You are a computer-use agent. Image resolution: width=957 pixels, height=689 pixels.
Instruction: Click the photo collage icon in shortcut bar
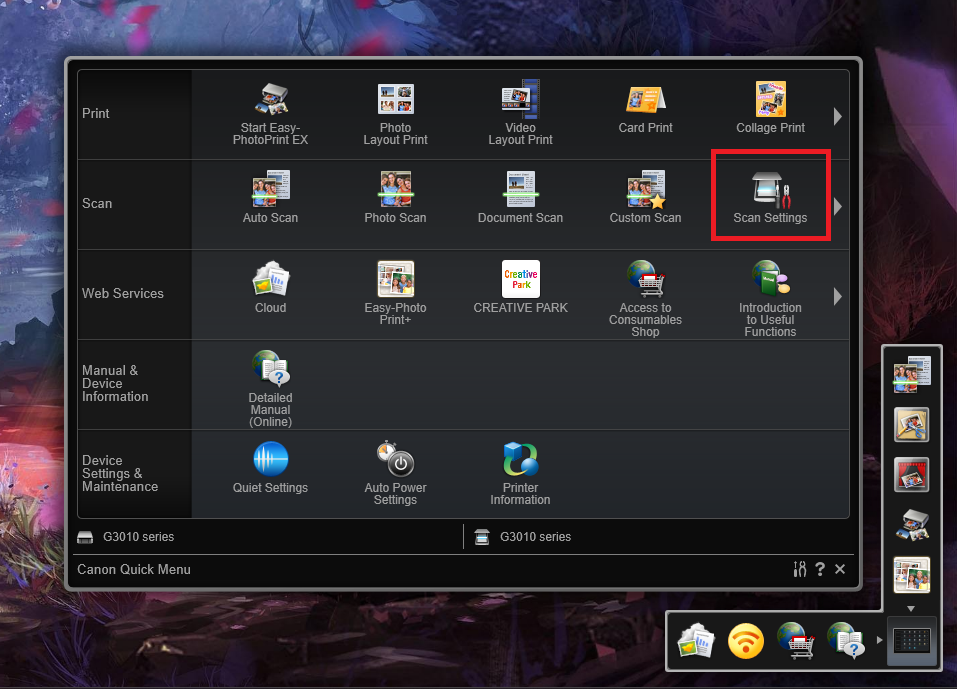tap(912, 575)
